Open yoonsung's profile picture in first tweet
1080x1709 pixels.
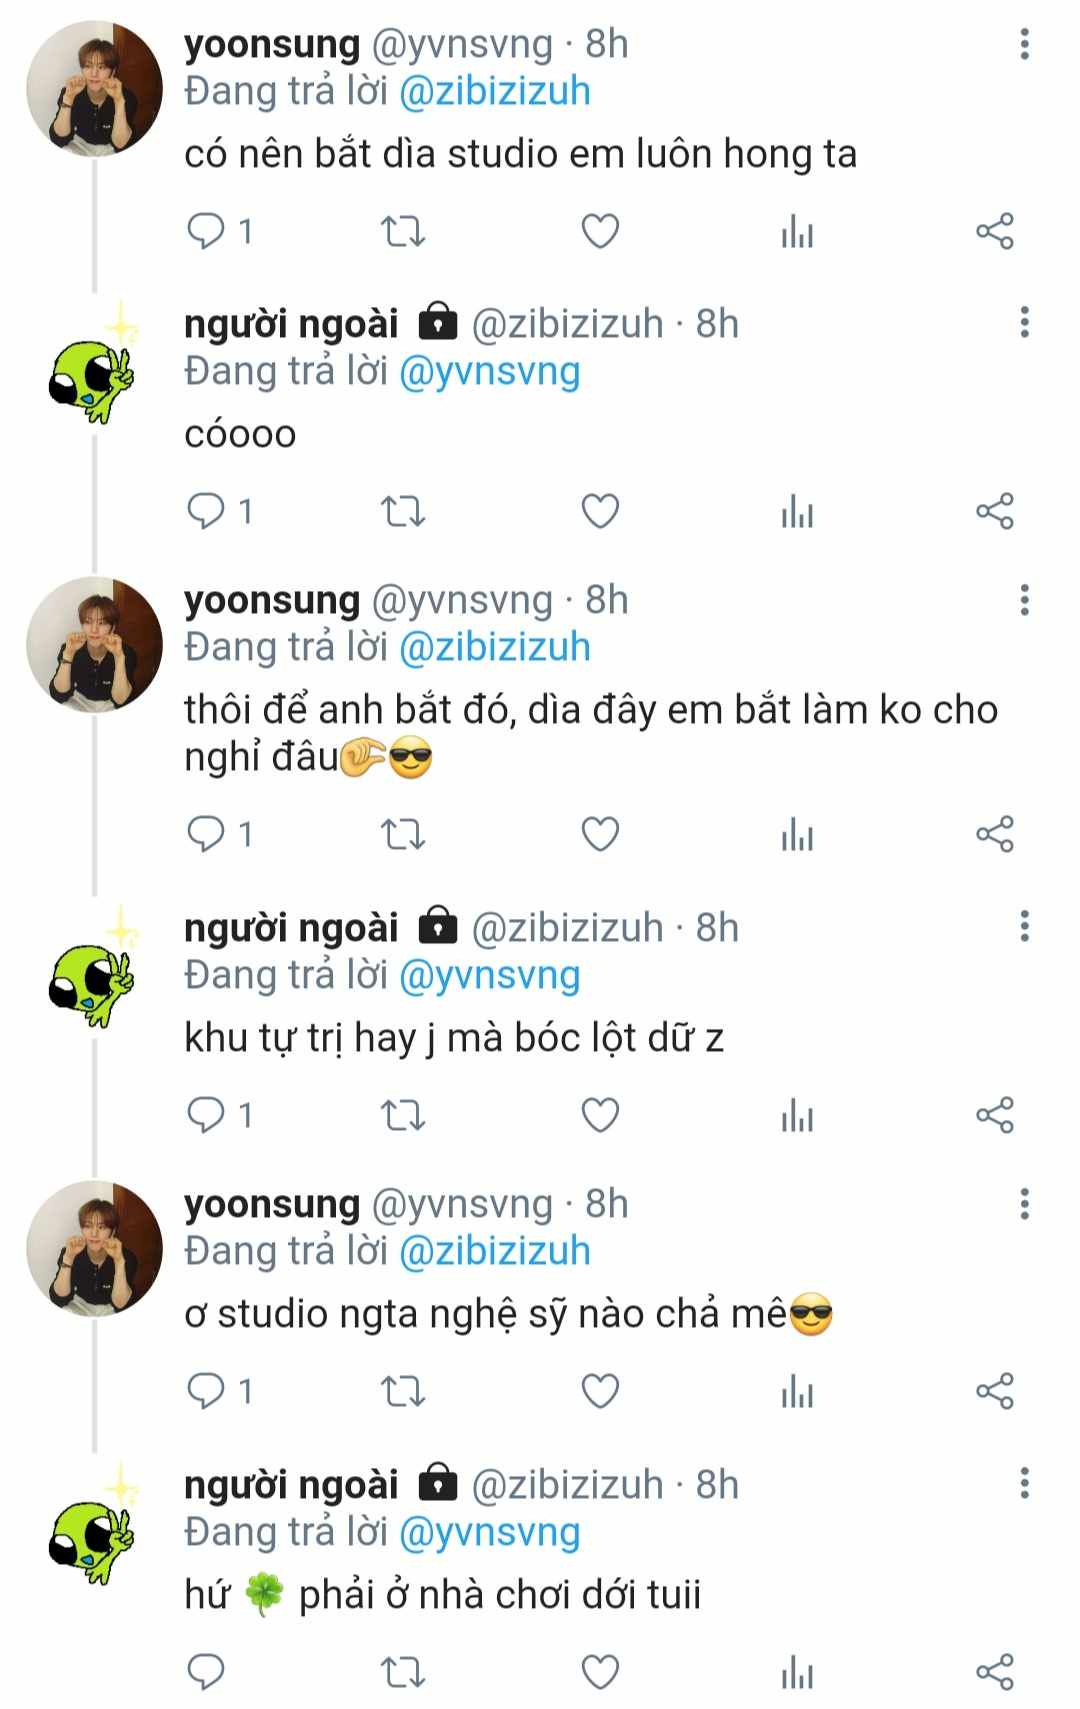point(94,89)
